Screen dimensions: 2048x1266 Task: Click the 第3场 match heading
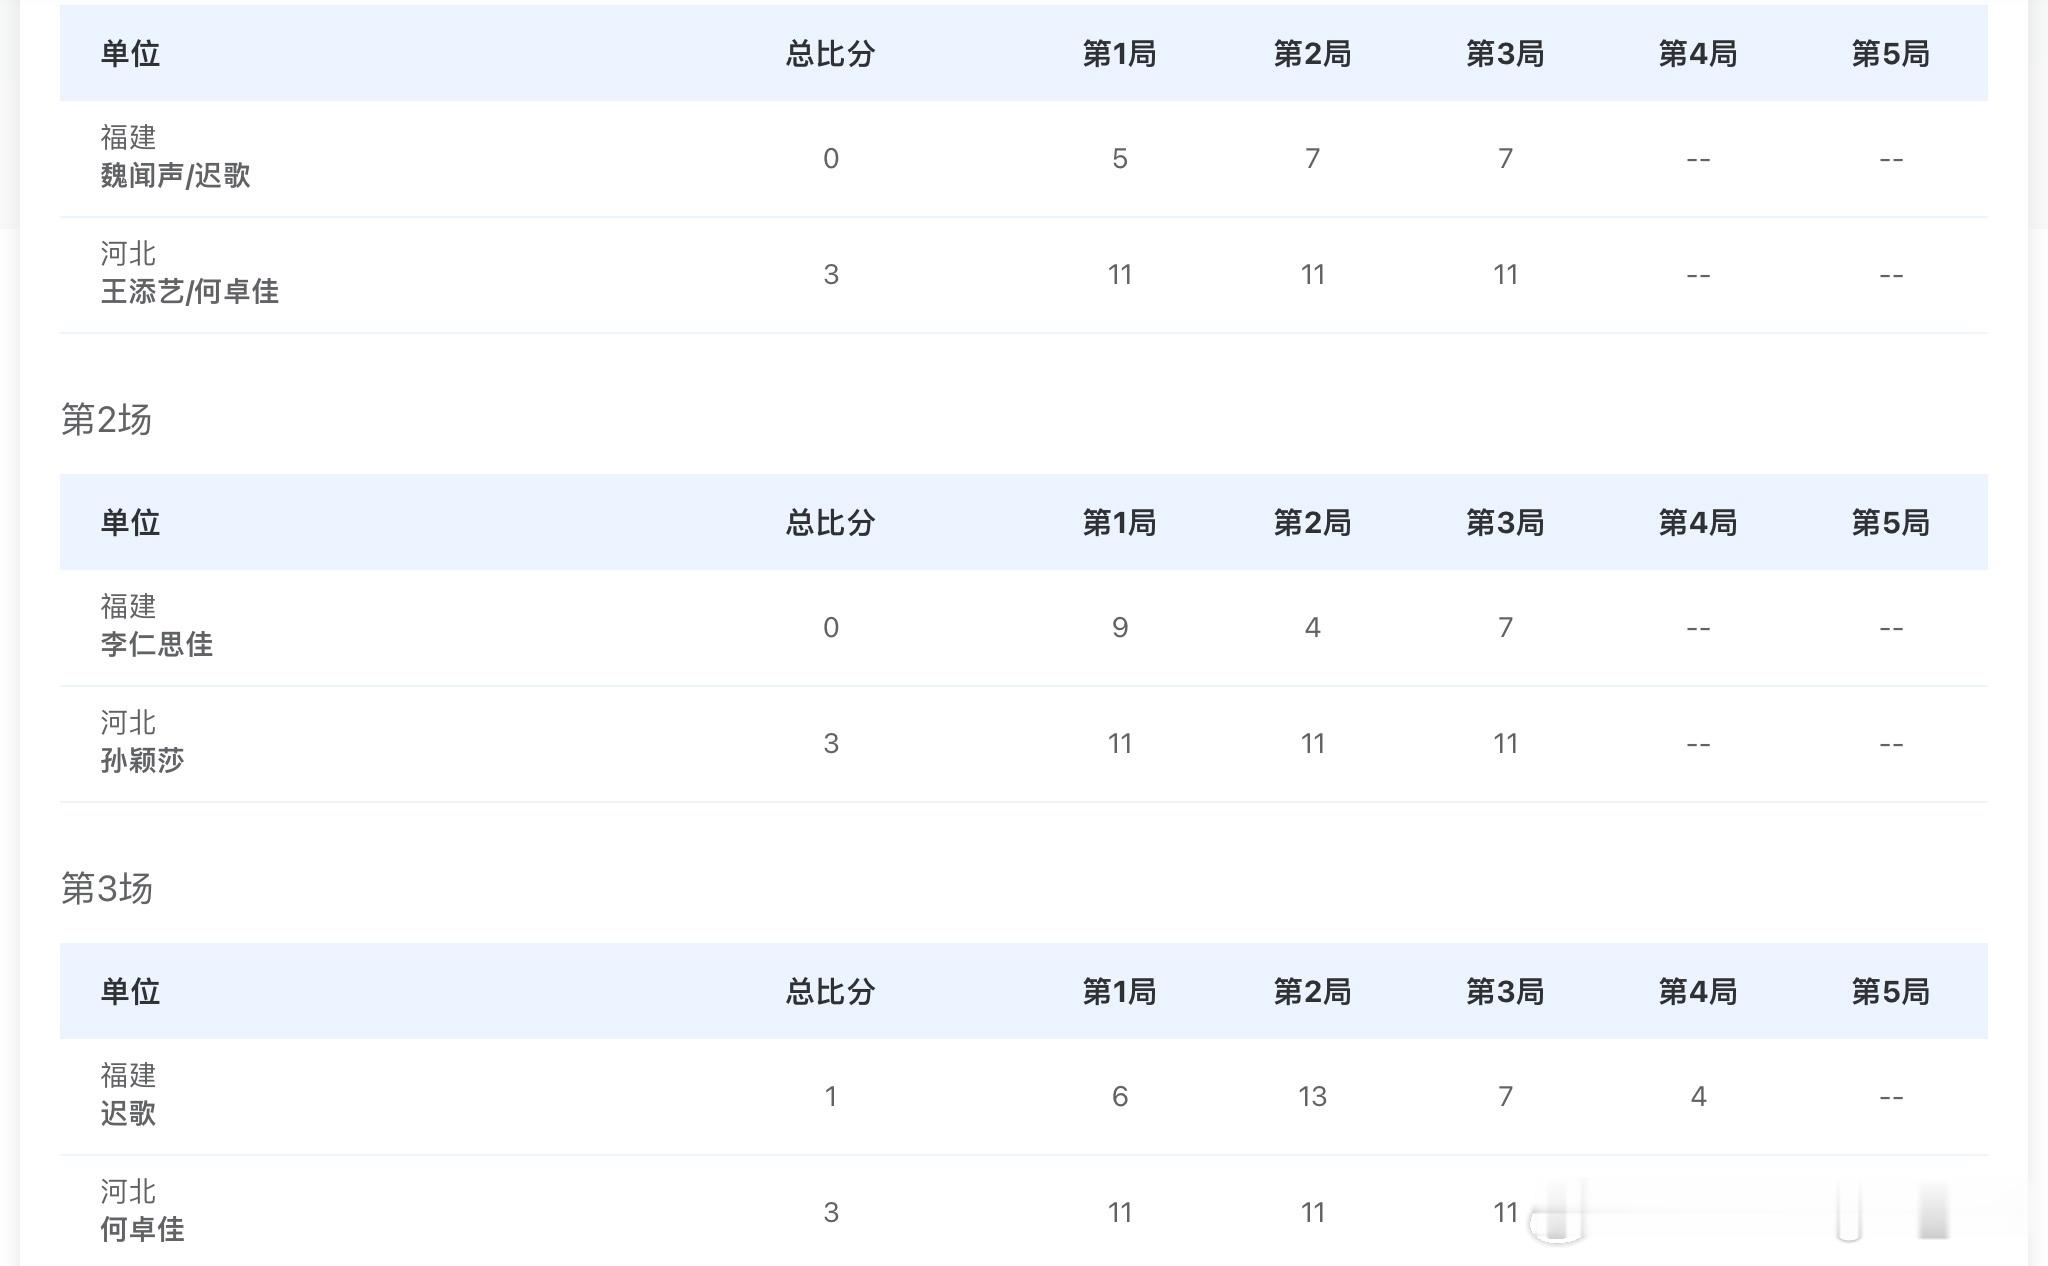(x=106, y=889)
